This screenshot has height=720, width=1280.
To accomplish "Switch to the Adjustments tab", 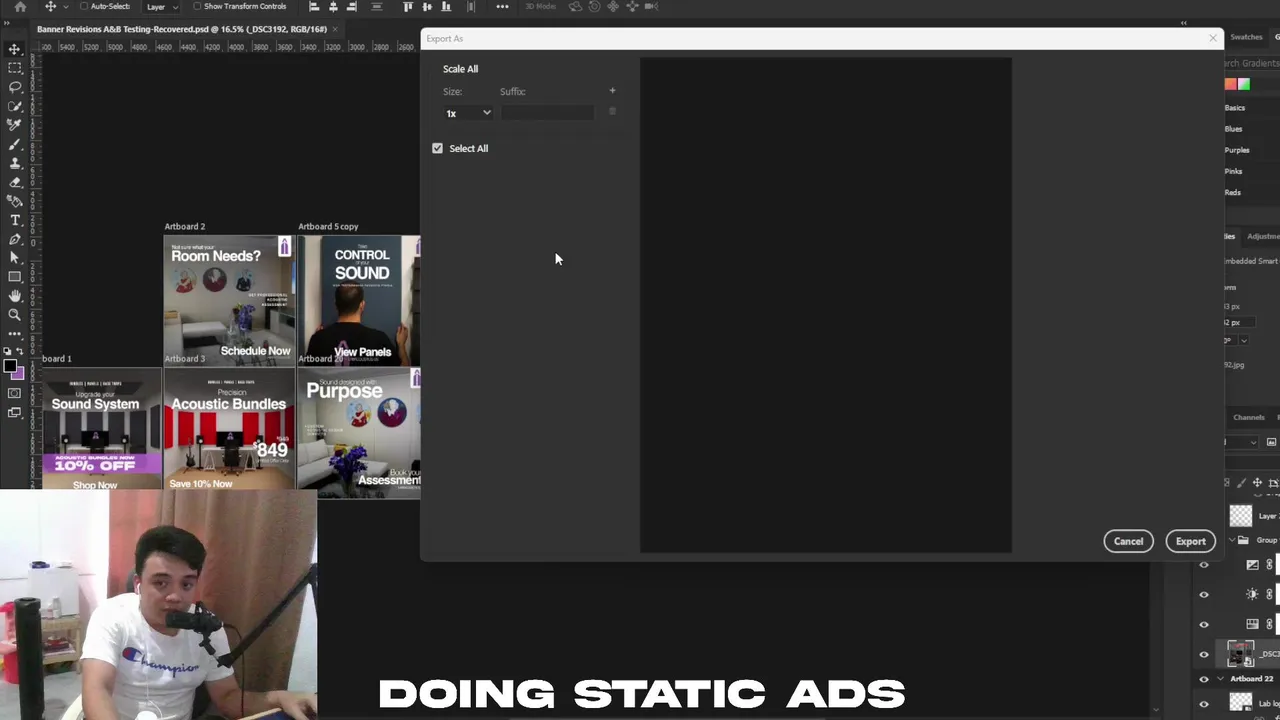I will point(1263,236).
